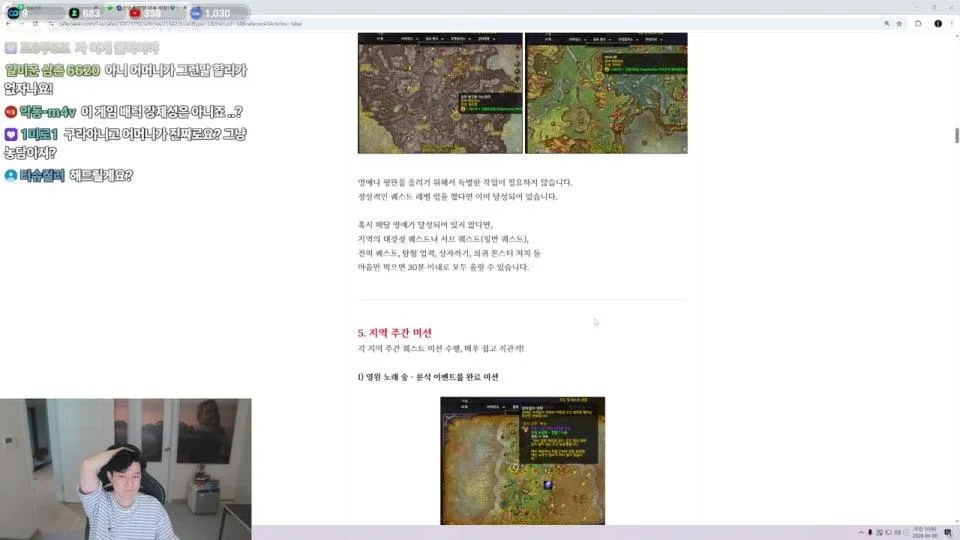This screenshot has height=540, width=960.
Task: Click chat username '악동-m4v'
Action: [48, 112]
